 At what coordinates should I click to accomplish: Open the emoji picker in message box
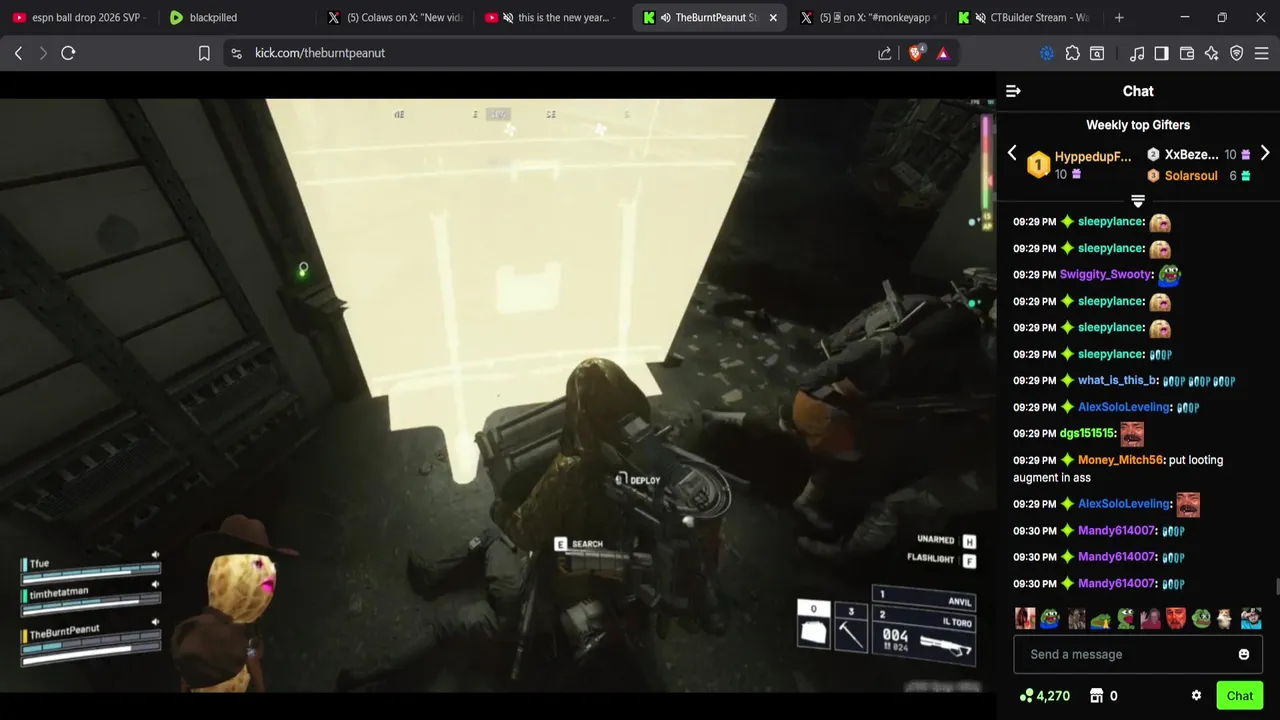(1244, 654)
